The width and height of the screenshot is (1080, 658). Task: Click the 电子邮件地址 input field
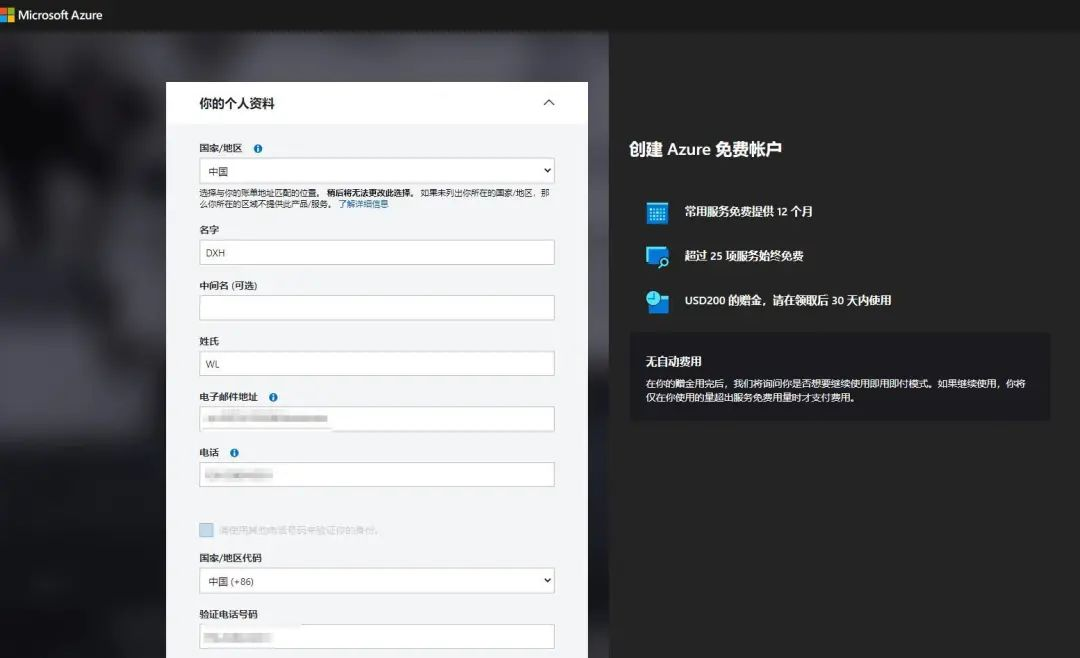[x=377, y=419]
